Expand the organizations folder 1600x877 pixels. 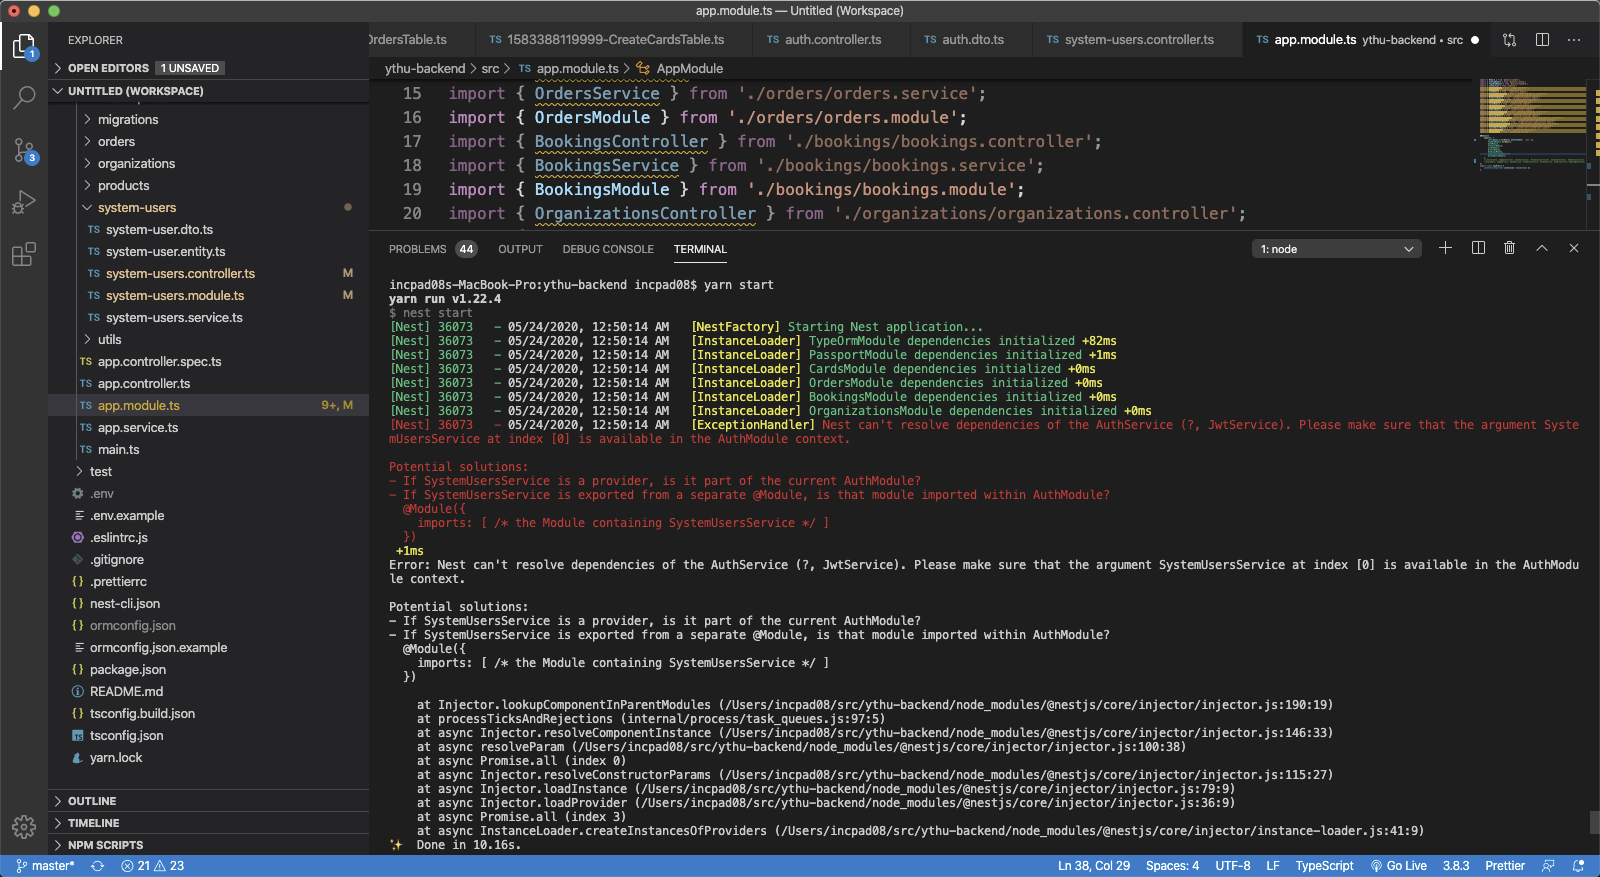coord(209,164)
